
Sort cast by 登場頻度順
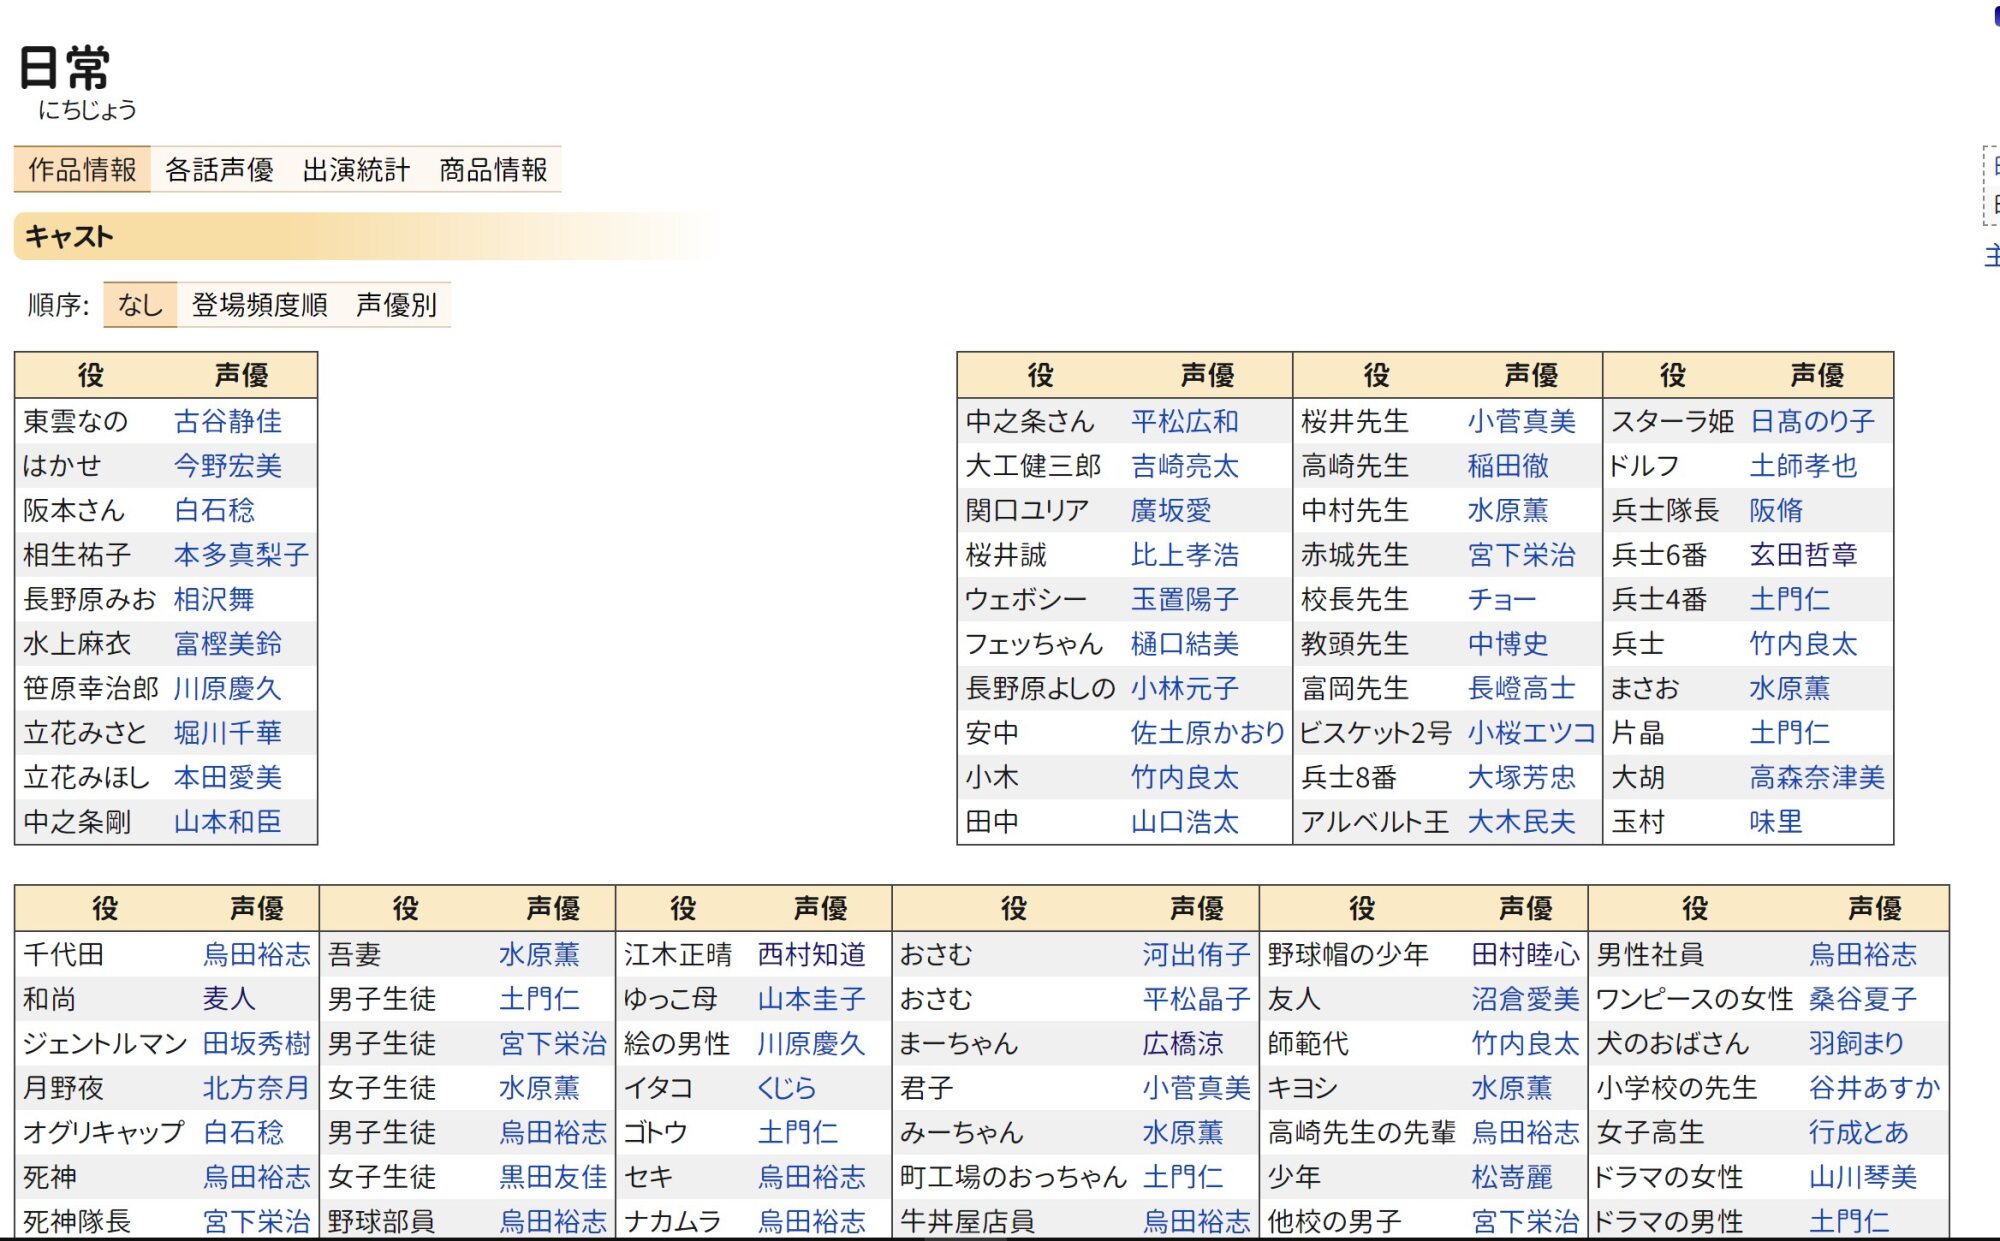coord(260,304)
